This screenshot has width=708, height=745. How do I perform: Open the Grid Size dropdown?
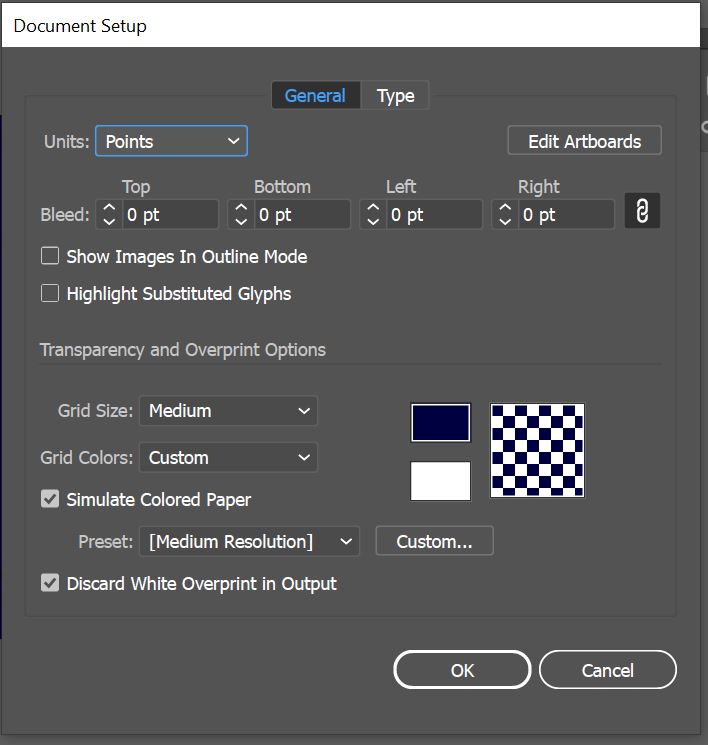(x=229, y=411)
